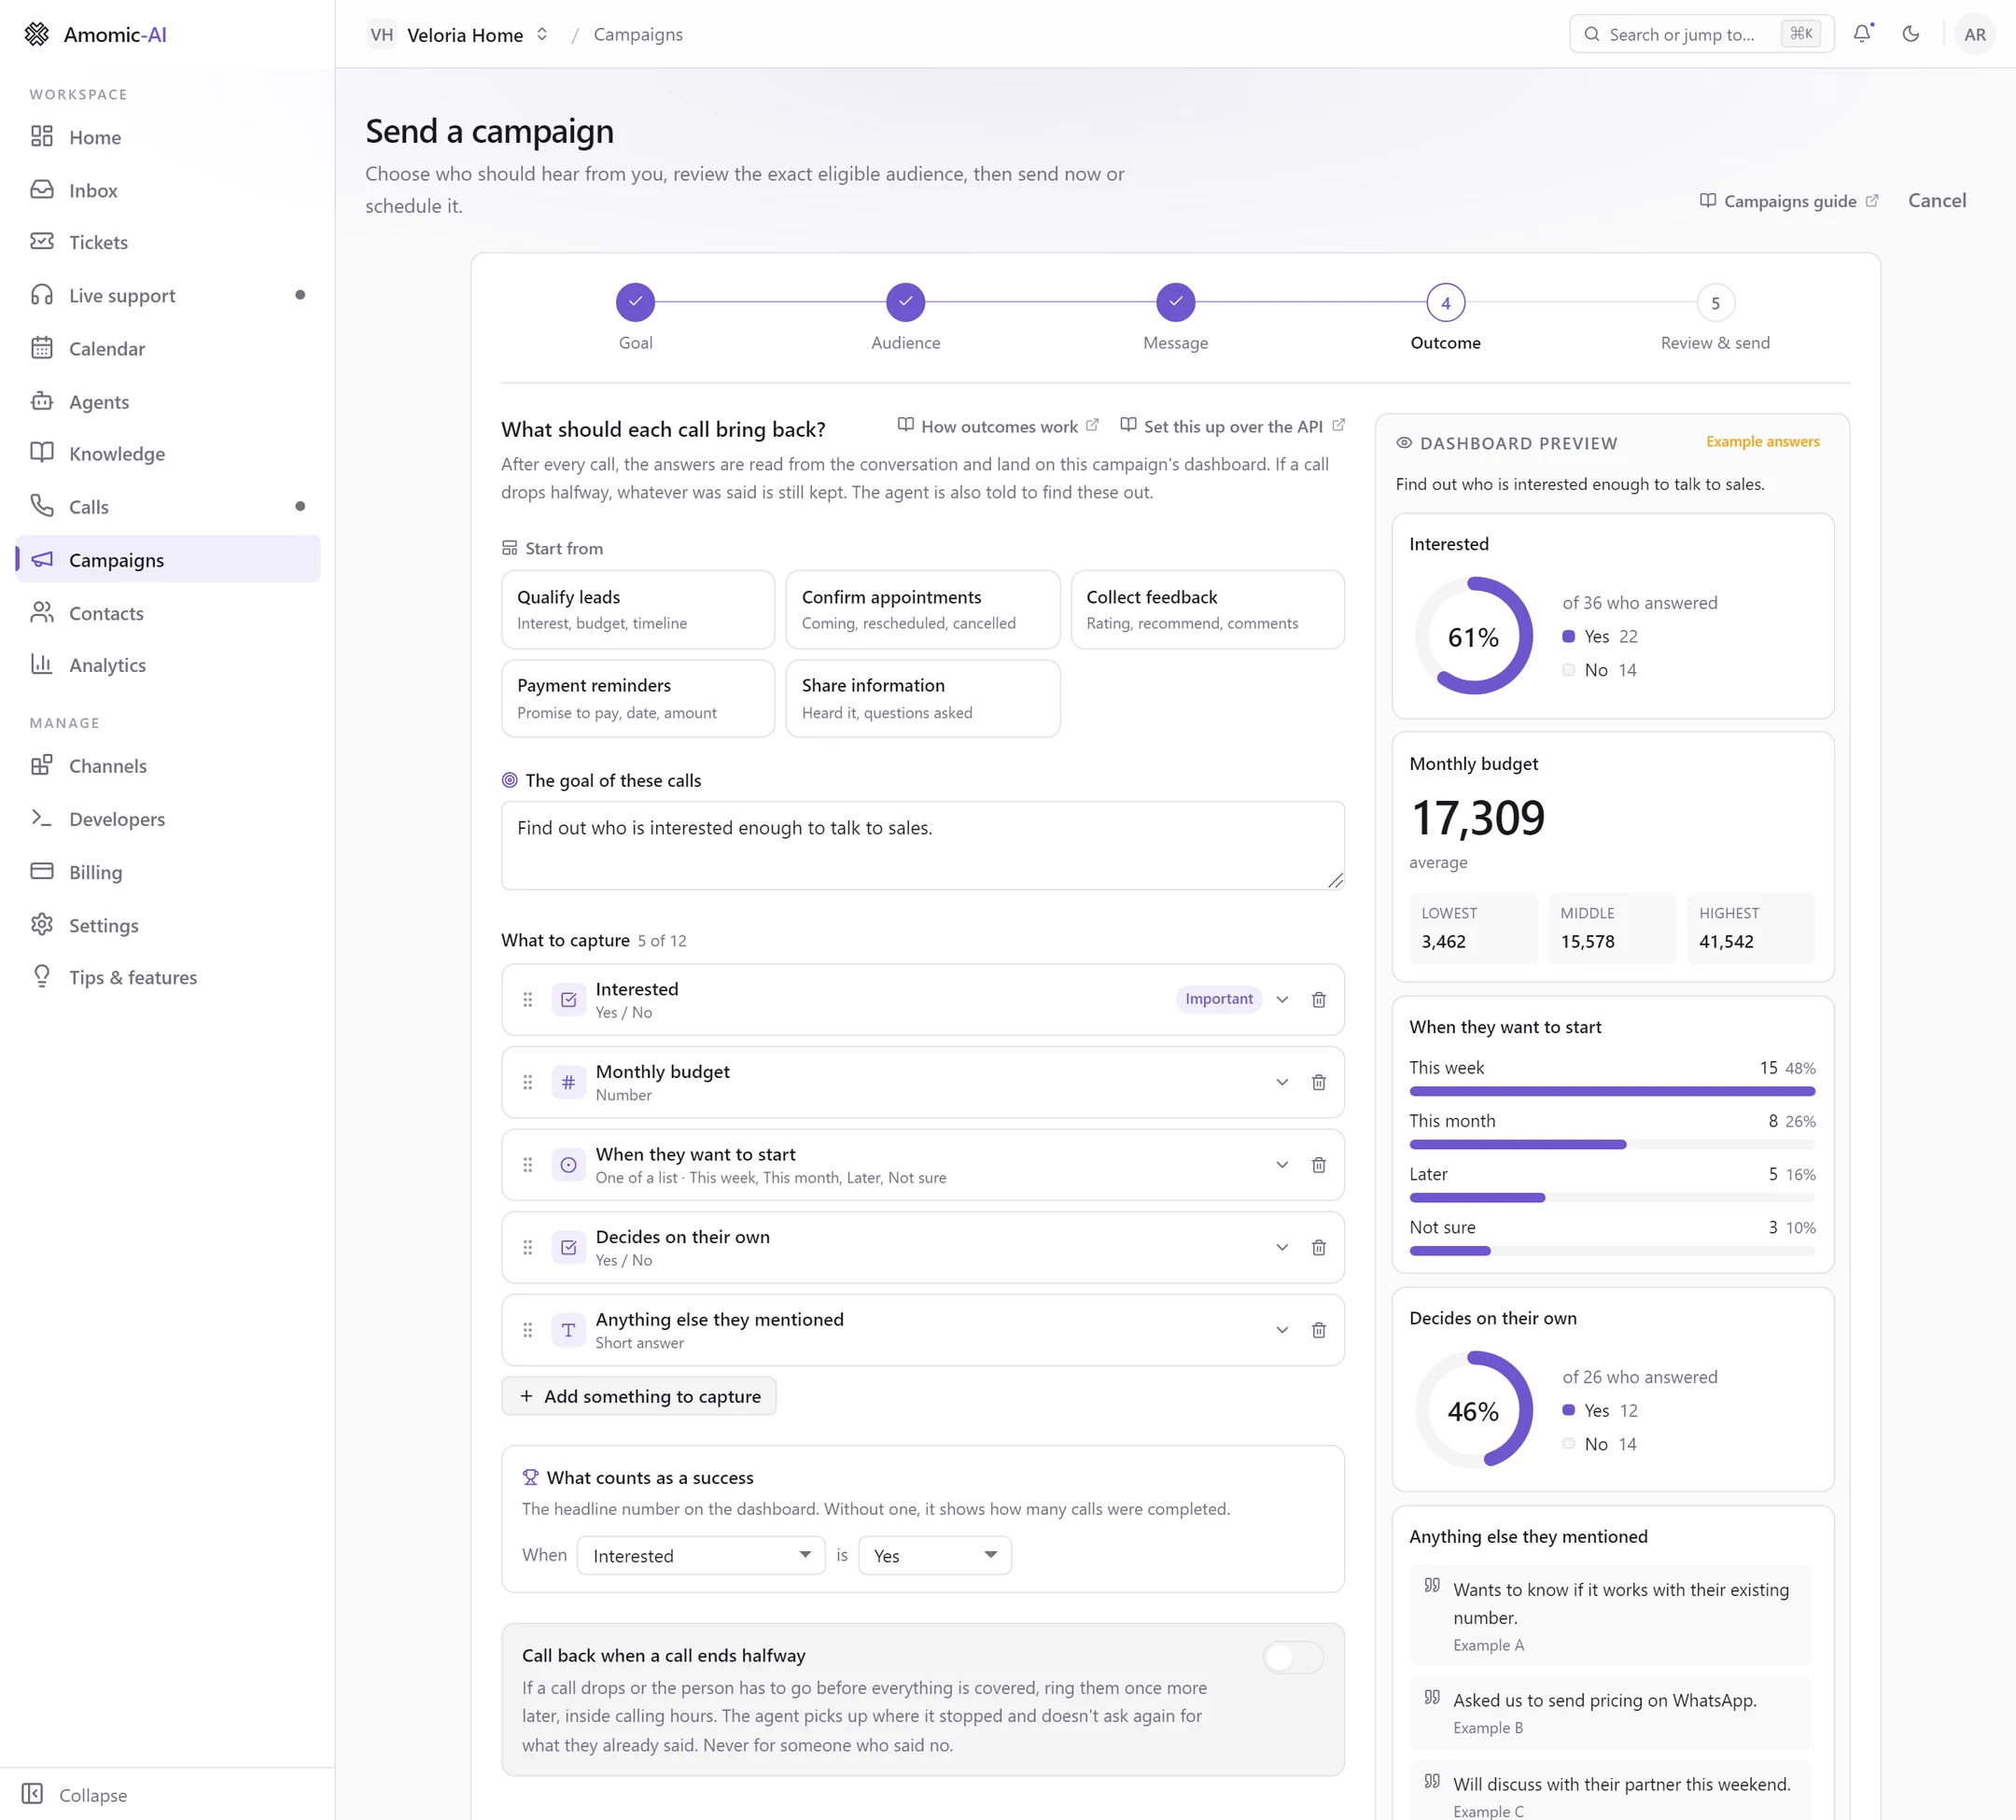Grab the drag handle for Interested row
The width and height of the screenshot is (2016, 1820).
(528, 999)
